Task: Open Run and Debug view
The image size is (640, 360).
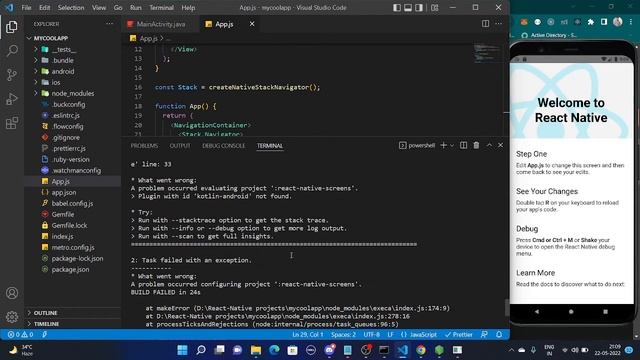Action: [12, 99]
